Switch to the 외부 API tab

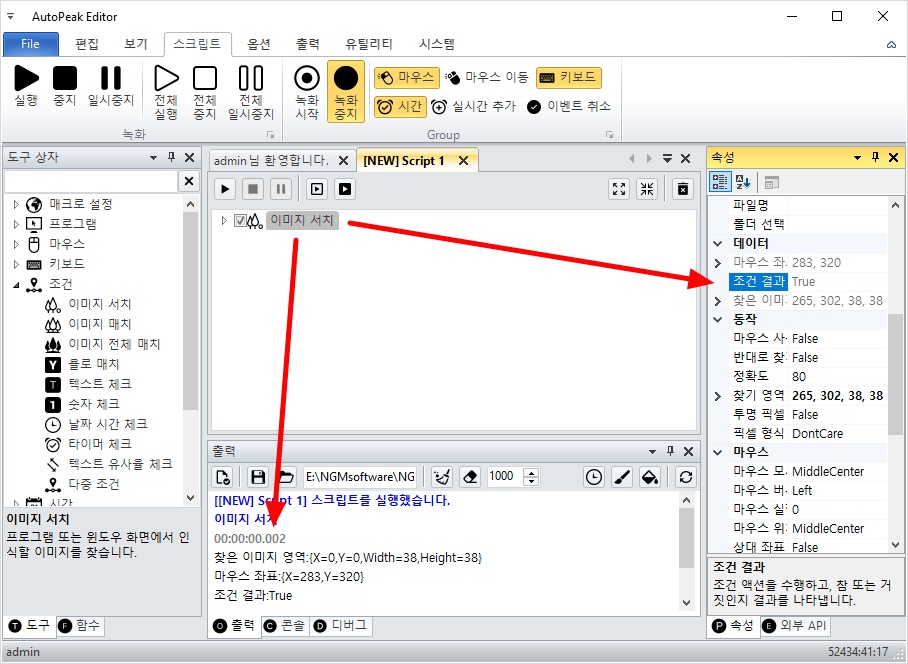794,626
